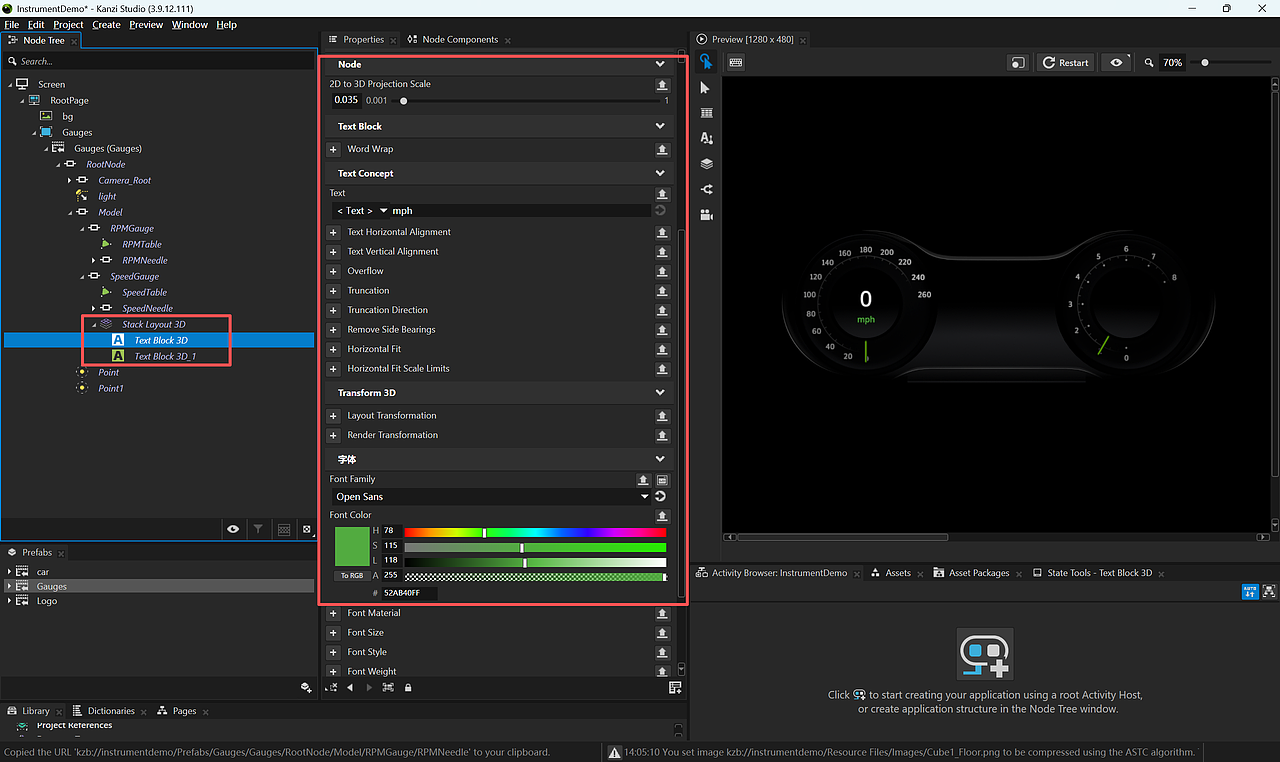Image resolution: width=1280 pixels, height=762 pixels.
Task: Click the hue H slider in Font Color
Action: (535, 532)
